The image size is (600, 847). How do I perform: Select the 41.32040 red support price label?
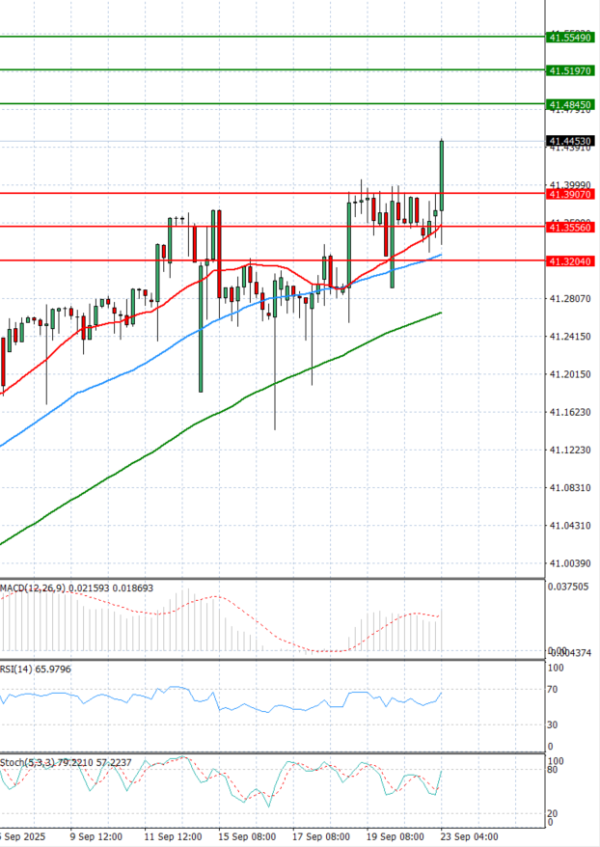point(570,261)
